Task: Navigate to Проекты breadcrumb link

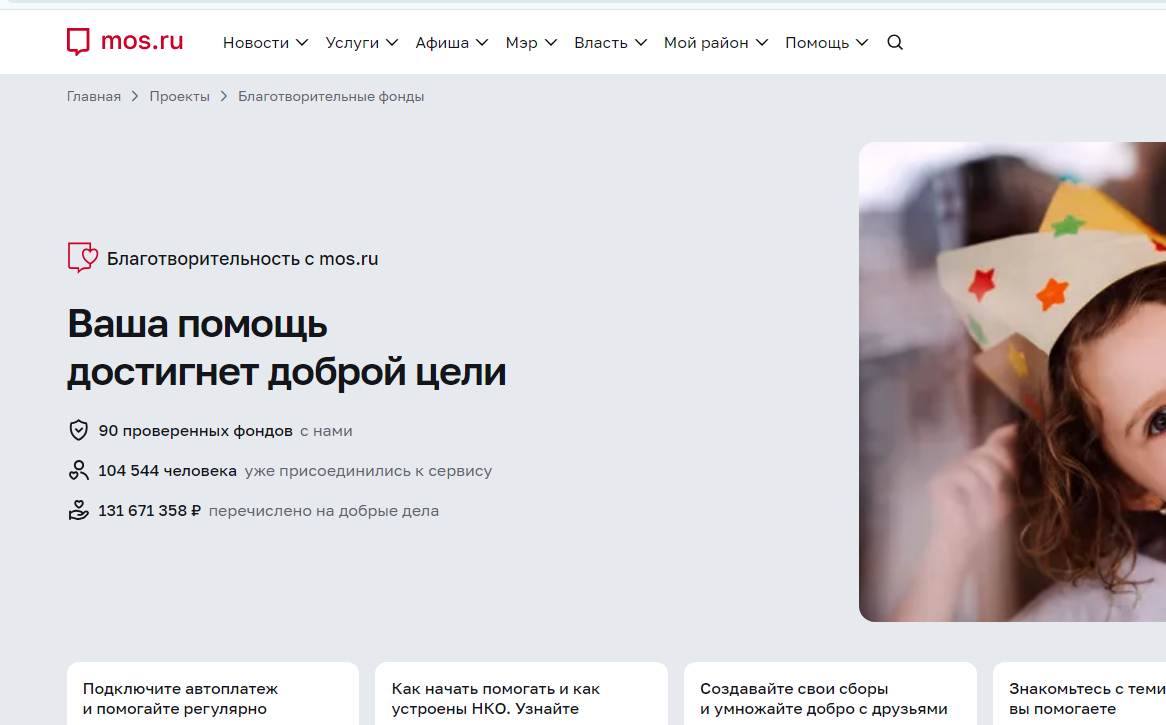Action: [180, 97]
